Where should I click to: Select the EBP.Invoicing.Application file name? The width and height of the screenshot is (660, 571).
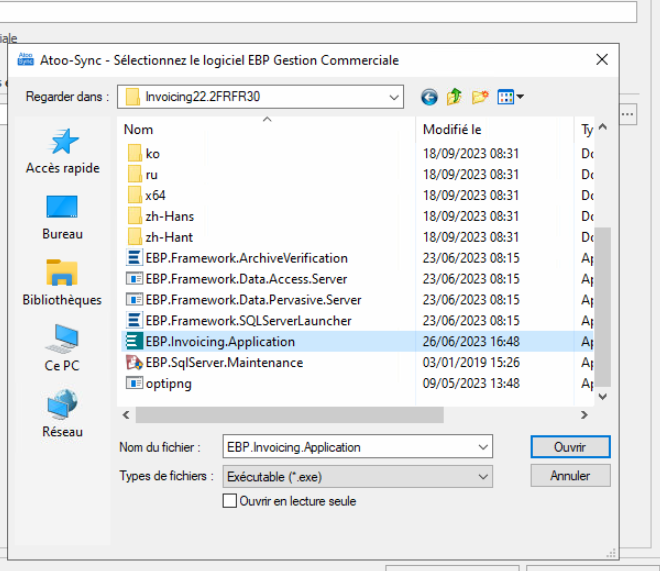(220, 341)
